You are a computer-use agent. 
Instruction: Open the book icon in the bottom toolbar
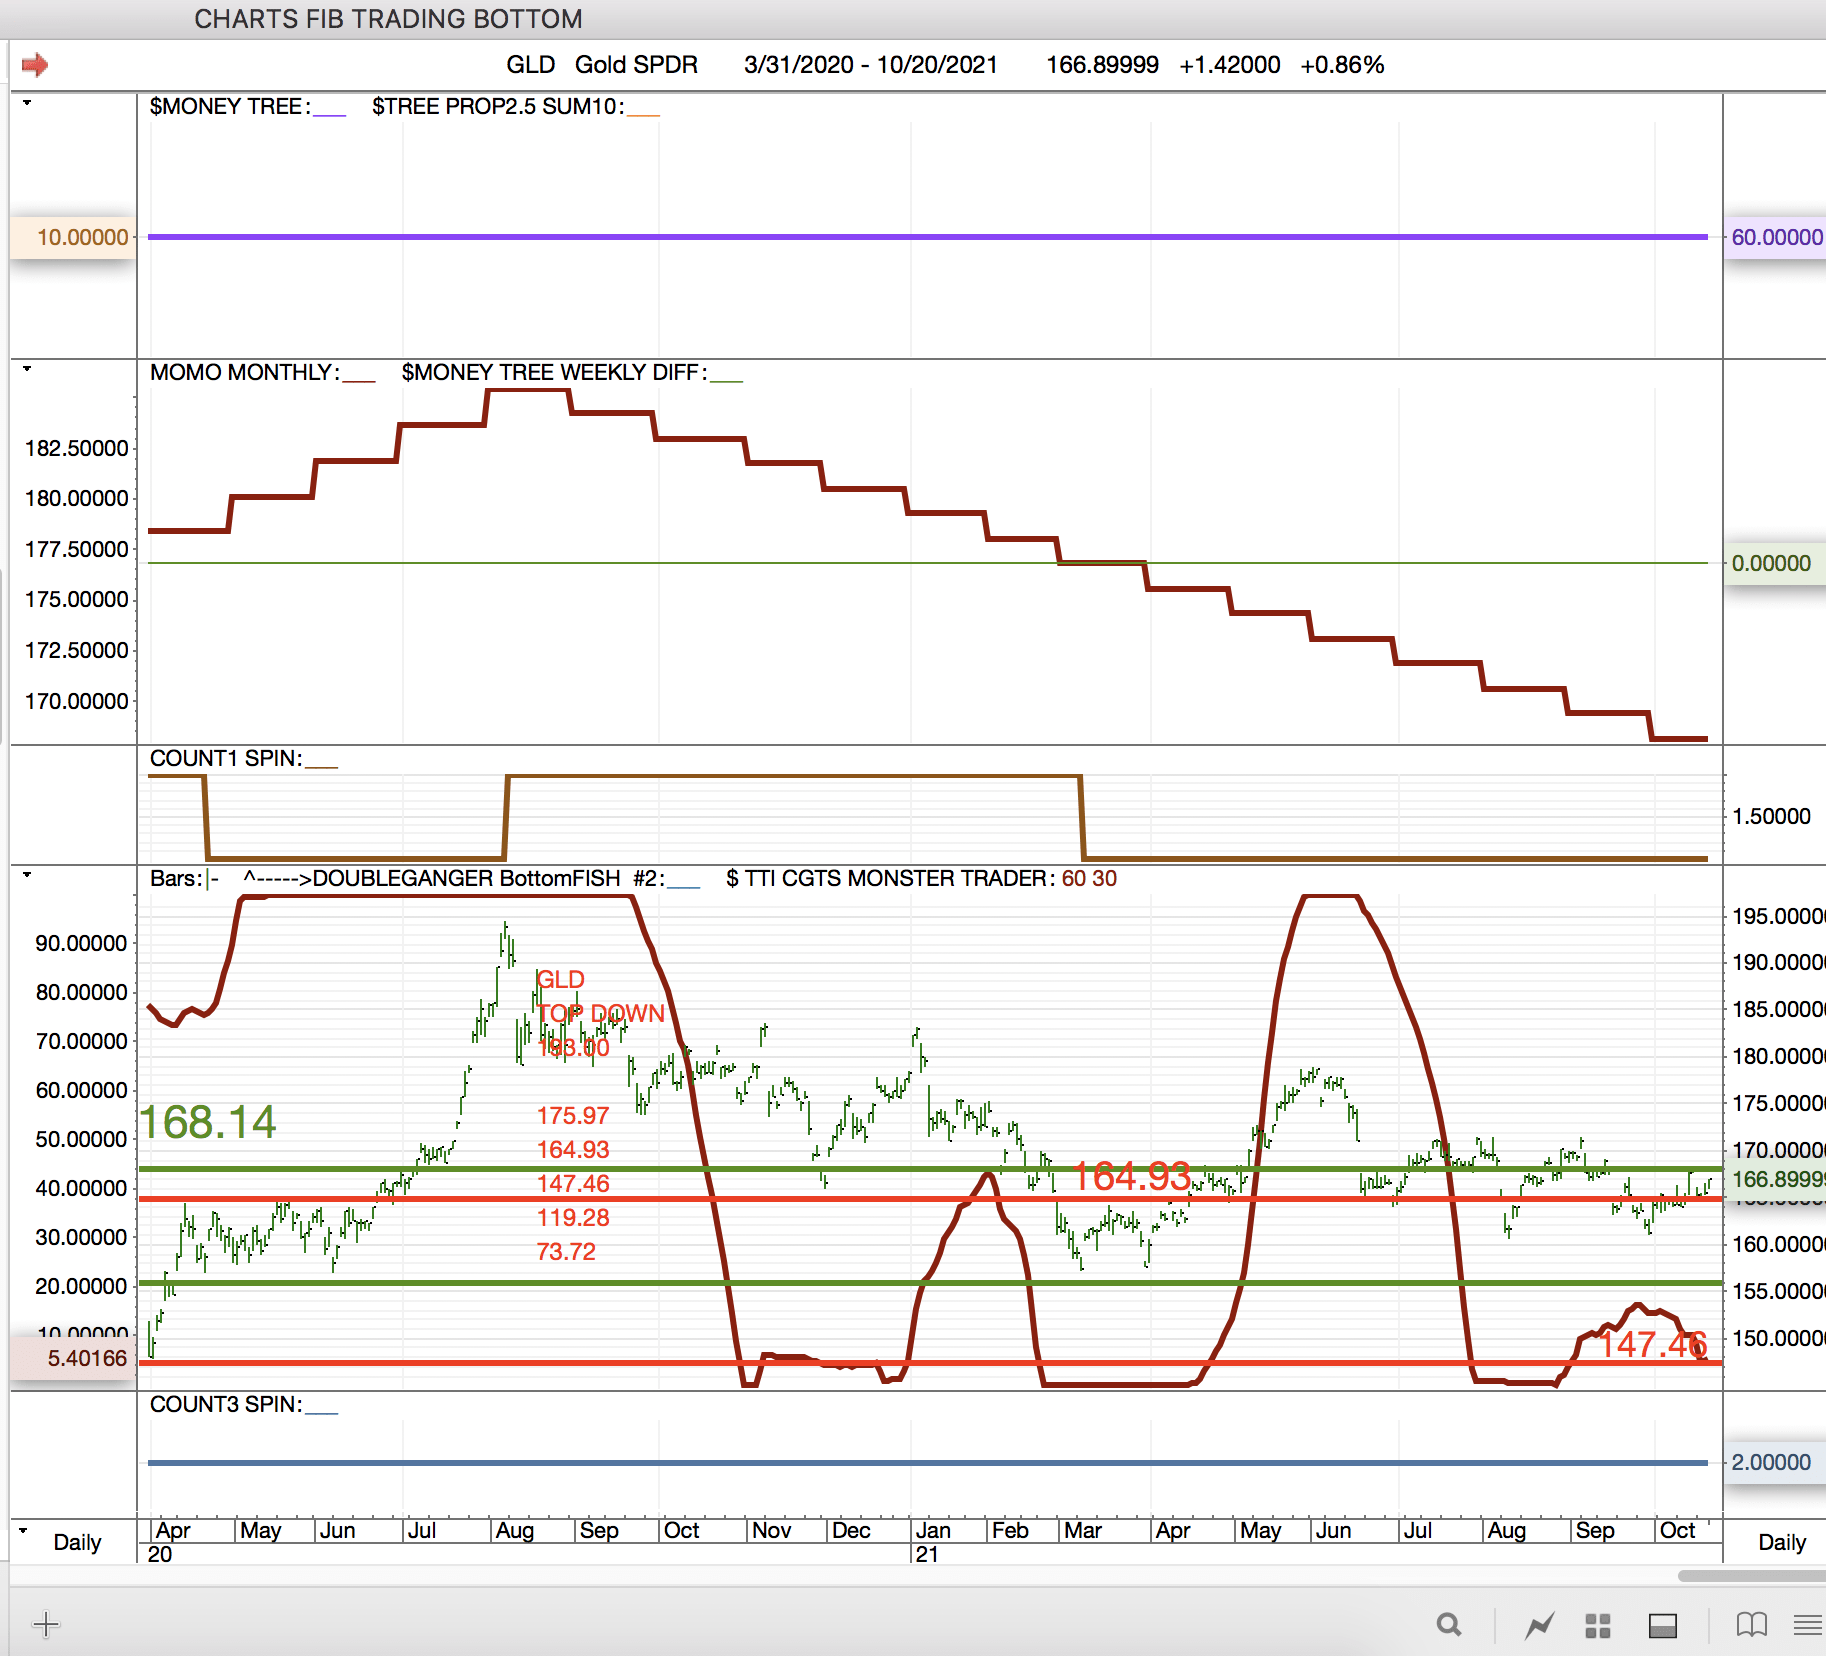pos(1751,1625)
